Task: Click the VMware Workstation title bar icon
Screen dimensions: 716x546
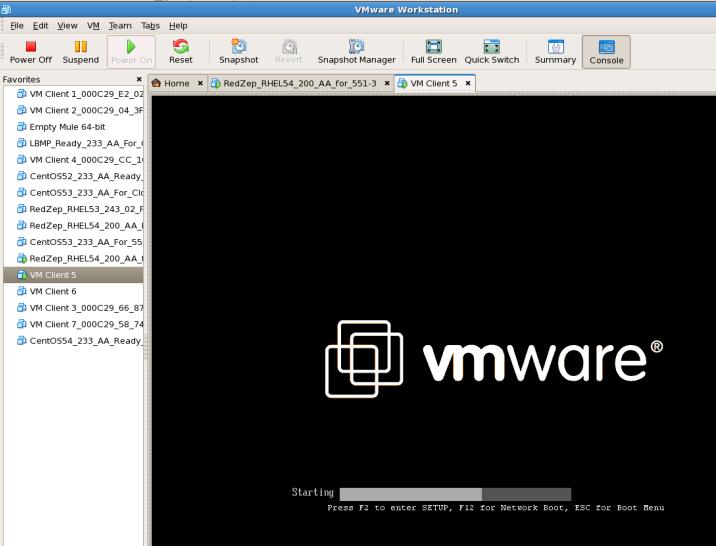Action: pos(6,9)
